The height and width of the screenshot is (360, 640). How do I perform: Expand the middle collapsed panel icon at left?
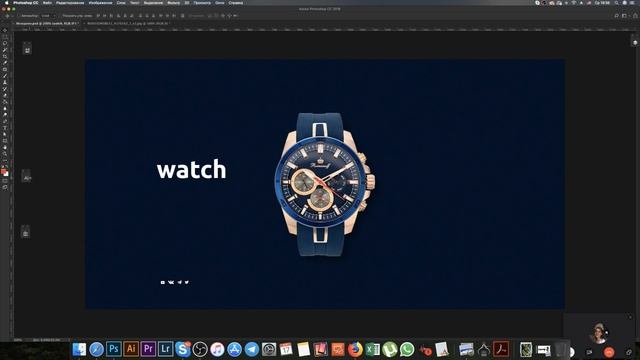pyautogui.click(x=26, y=177)
